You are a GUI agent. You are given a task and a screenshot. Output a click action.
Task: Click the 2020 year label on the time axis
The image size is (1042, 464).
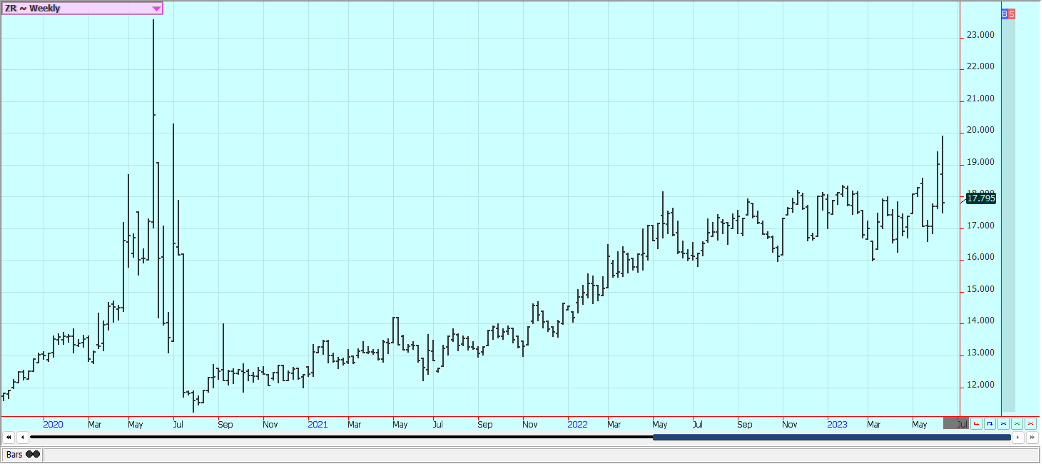coord(53,424)
